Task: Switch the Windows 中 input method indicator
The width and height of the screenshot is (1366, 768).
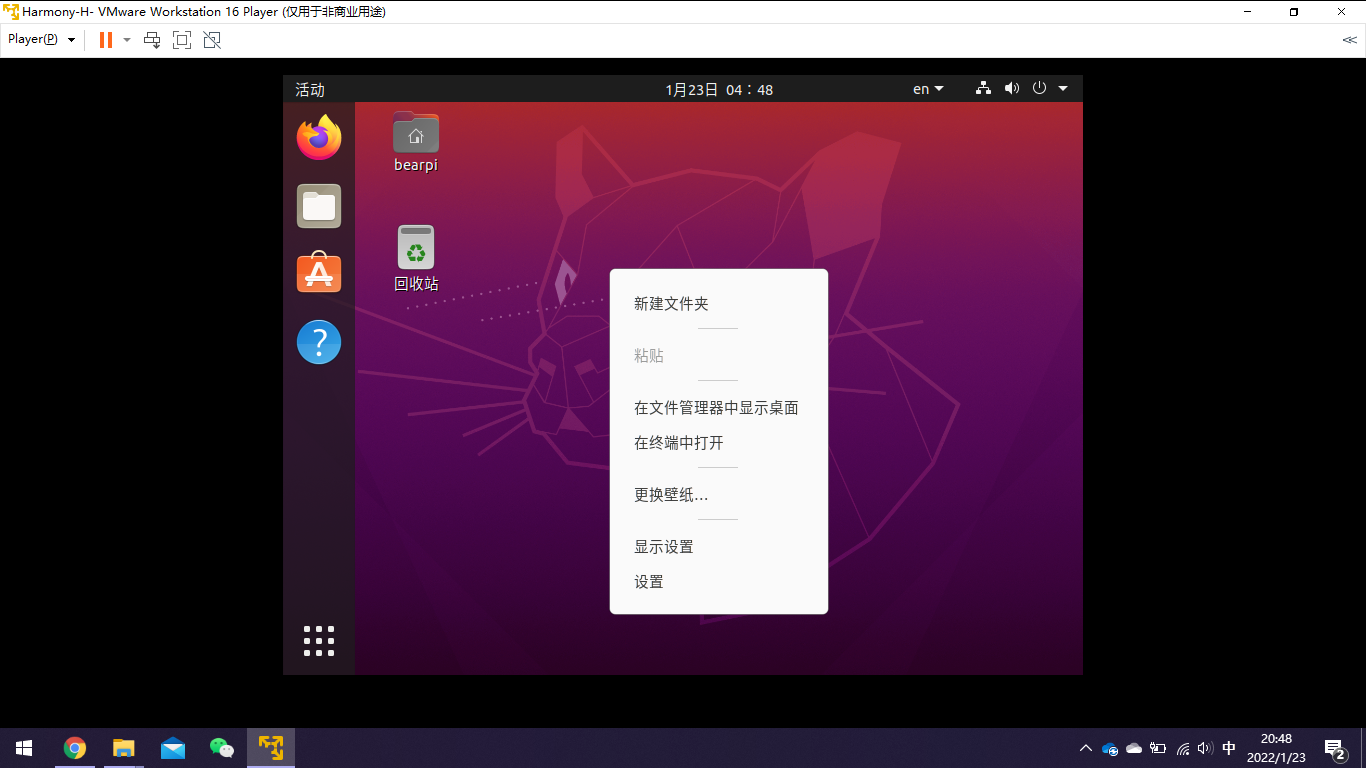Action: pyautogui.click(x=1229, y=748)
